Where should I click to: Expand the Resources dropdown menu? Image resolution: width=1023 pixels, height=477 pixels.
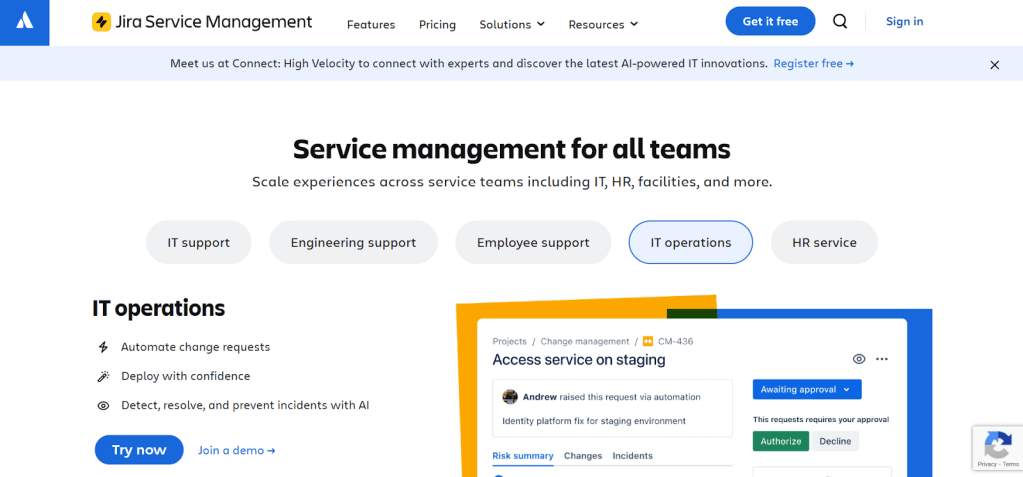click(x=603, y=24)
